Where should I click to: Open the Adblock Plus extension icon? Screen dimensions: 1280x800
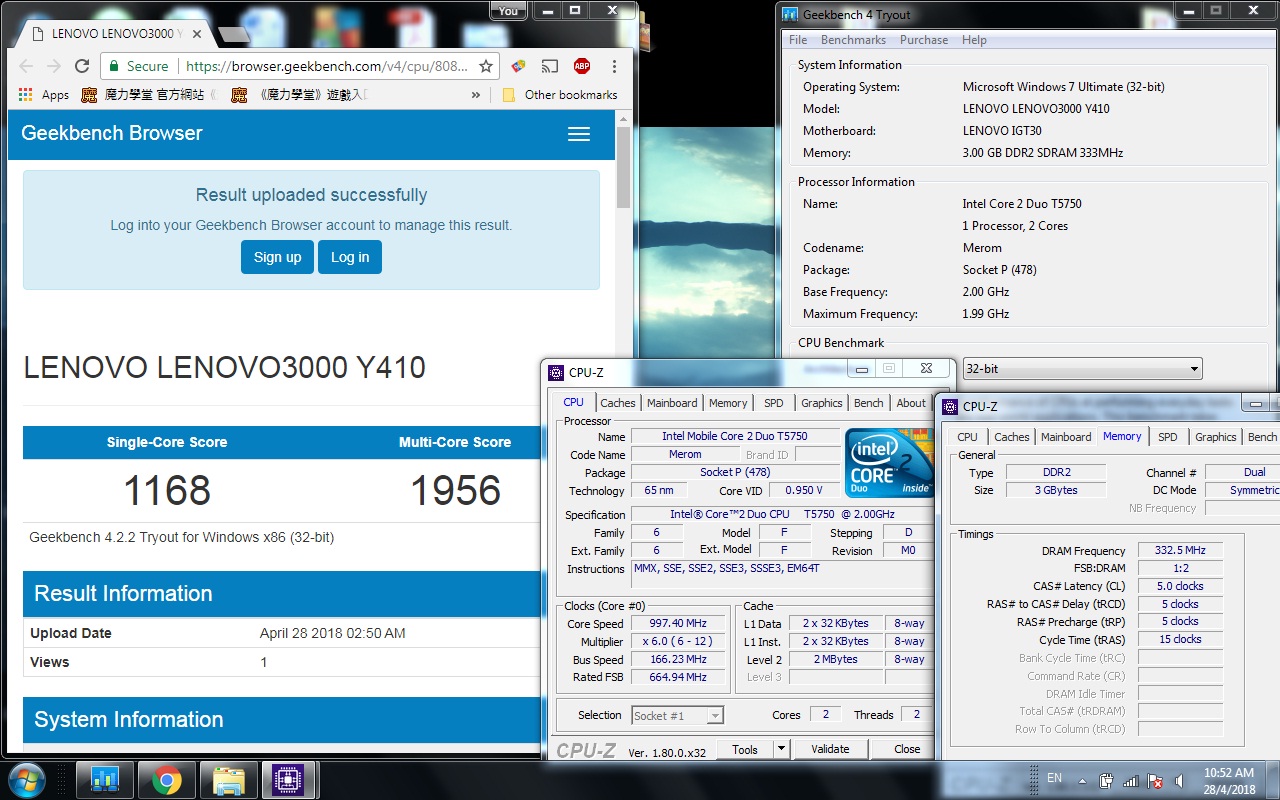pyautogui.click(x=582, y=66)
